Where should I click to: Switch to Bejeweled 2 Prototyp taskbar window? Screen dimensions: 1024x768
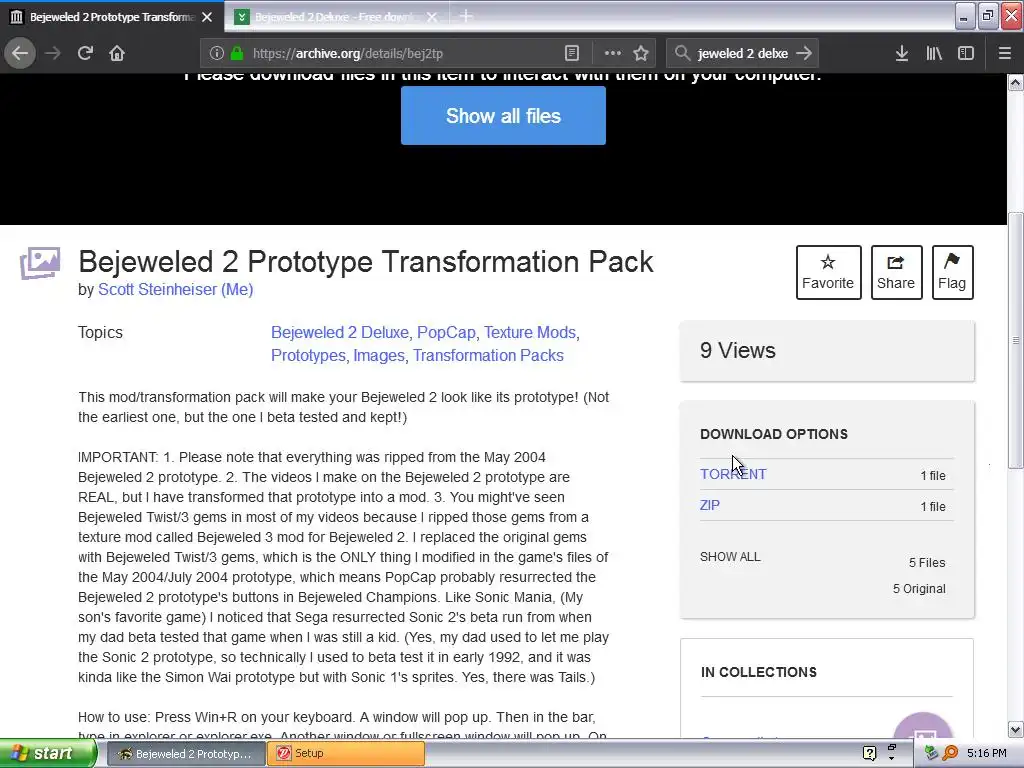185,754
